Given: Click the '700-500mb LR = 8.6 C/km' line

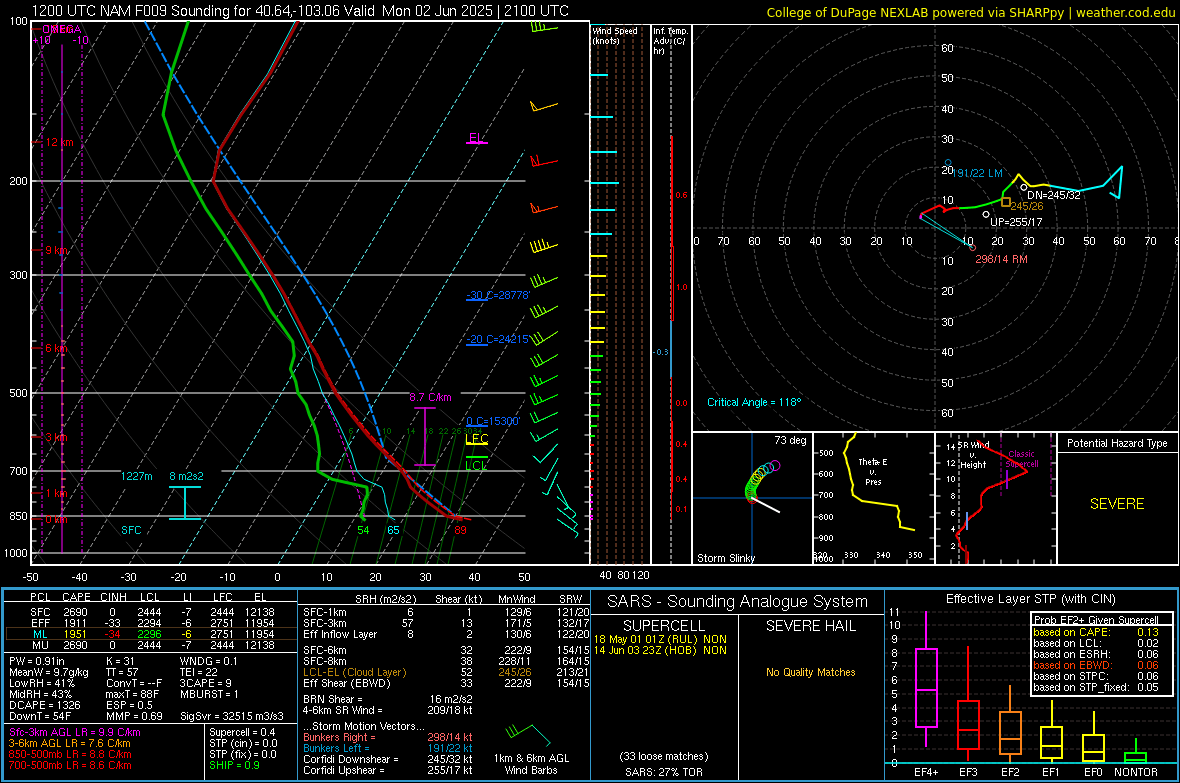Looking at the screenshot, I should [70, 765].
